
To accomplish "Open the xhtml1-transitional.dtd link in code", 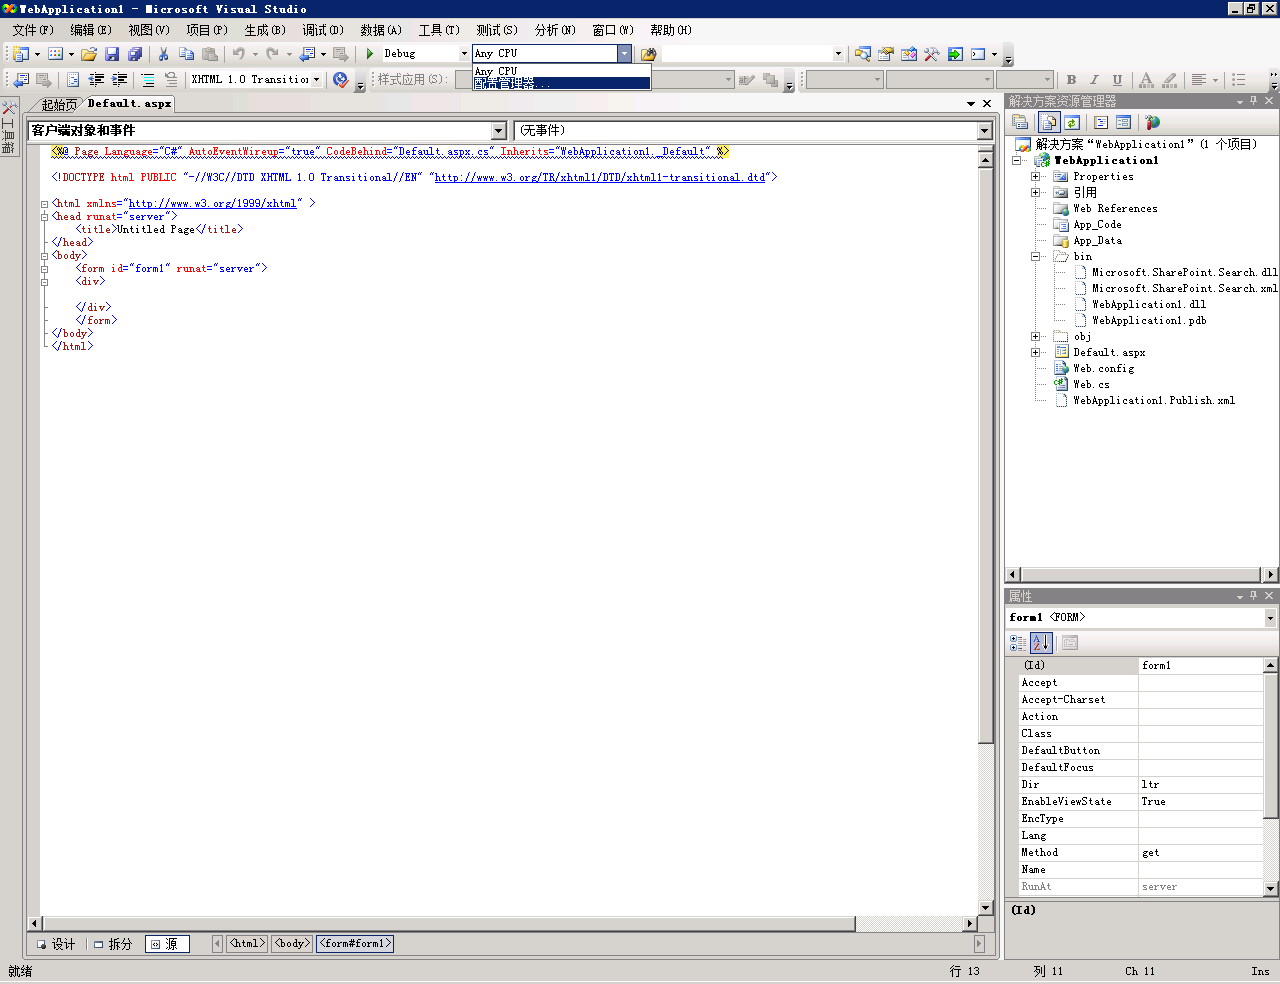I will 600,177.
